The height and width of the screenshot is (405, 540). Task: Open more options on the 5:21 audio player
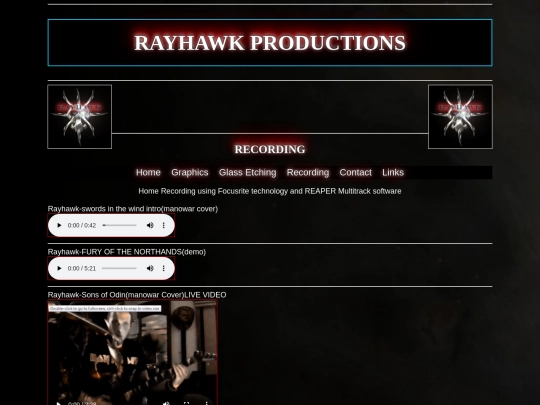click(164, 268)
